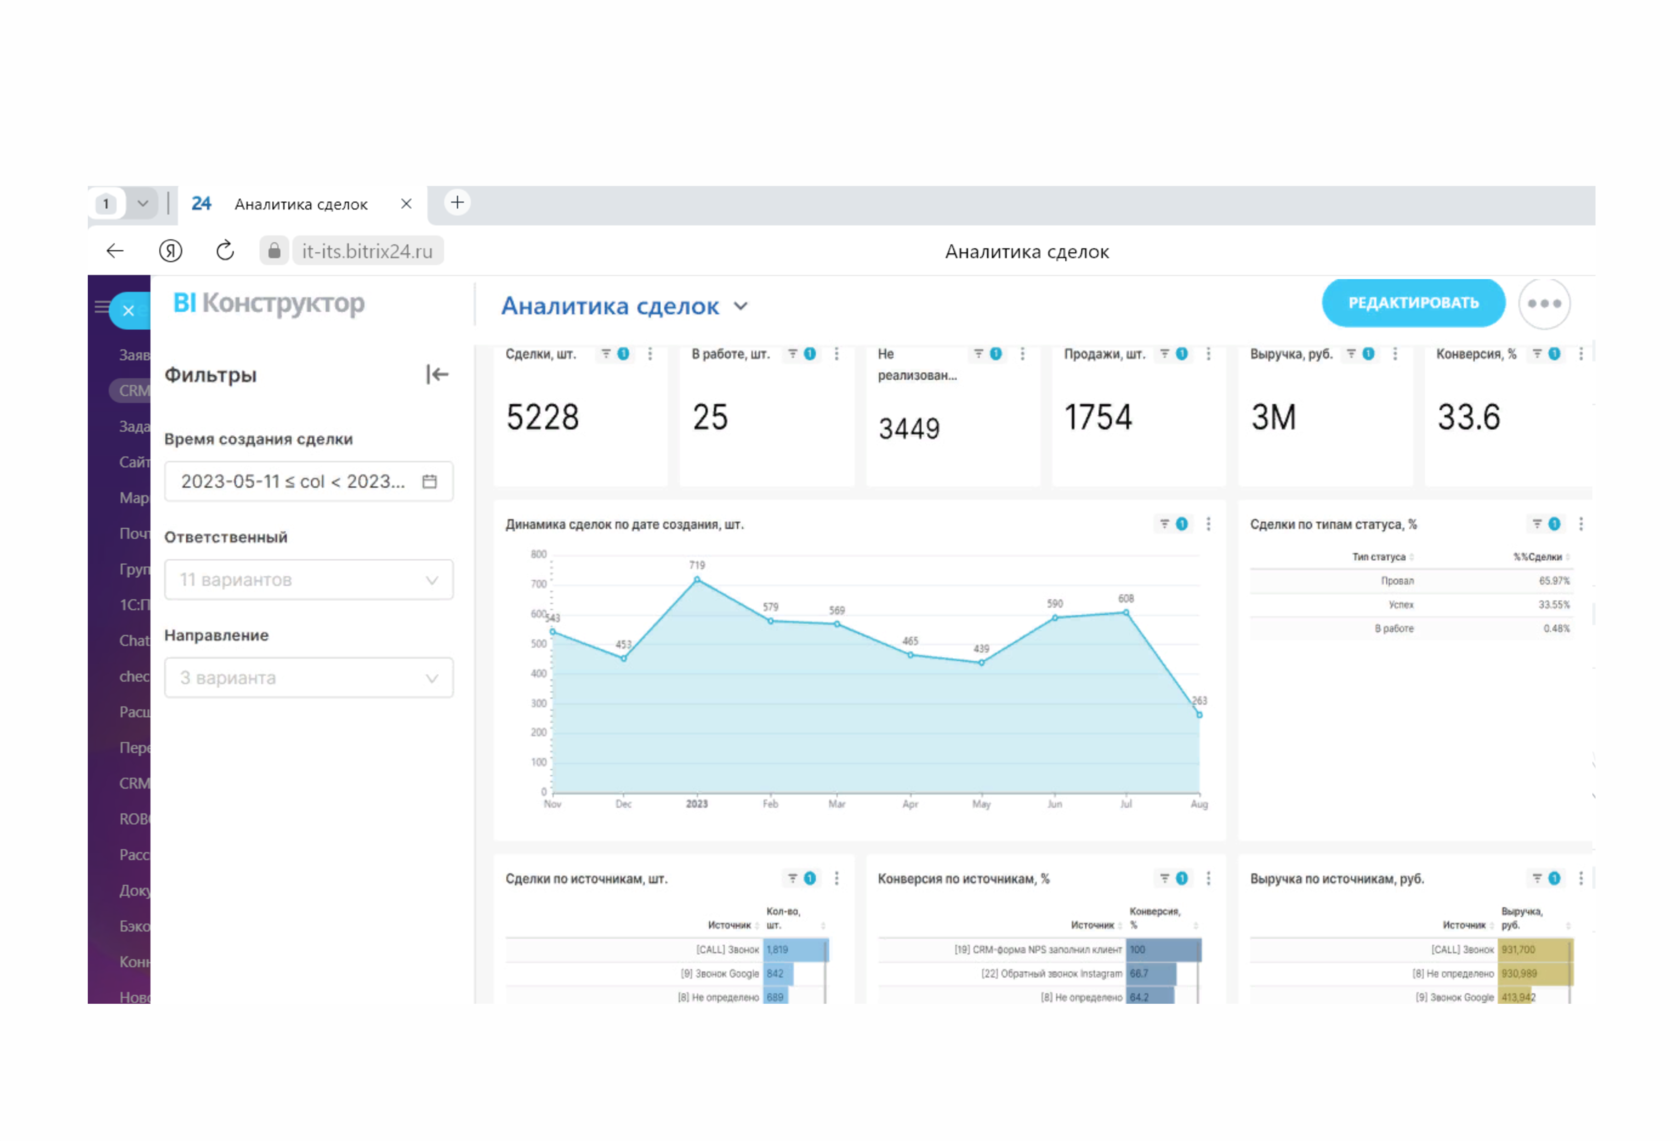
Task: Open a new browser tab
Action: click(457, 203)
